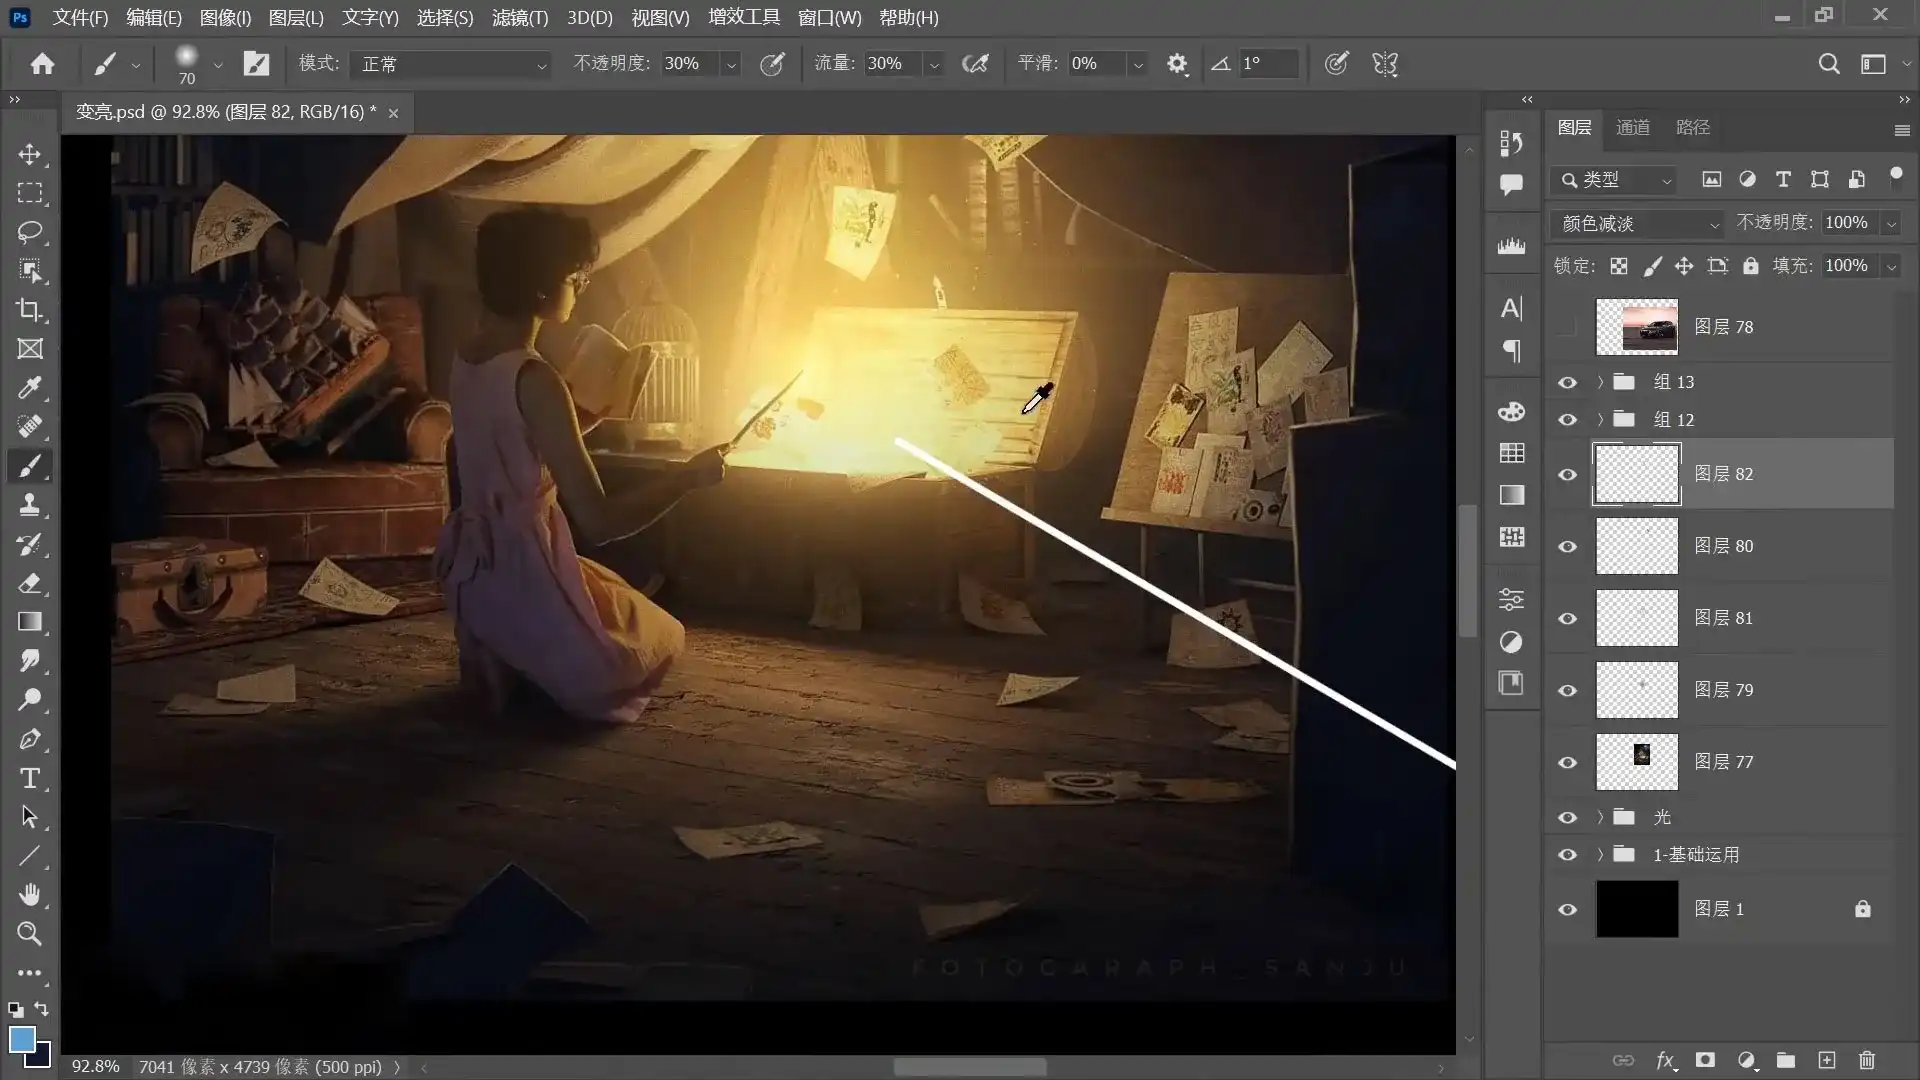The height and width of the screenshot is (1080, 1920).
Task: Select layer 图层 77 thumbnail
Action: pyautogui.click(x=1636, y=762)
